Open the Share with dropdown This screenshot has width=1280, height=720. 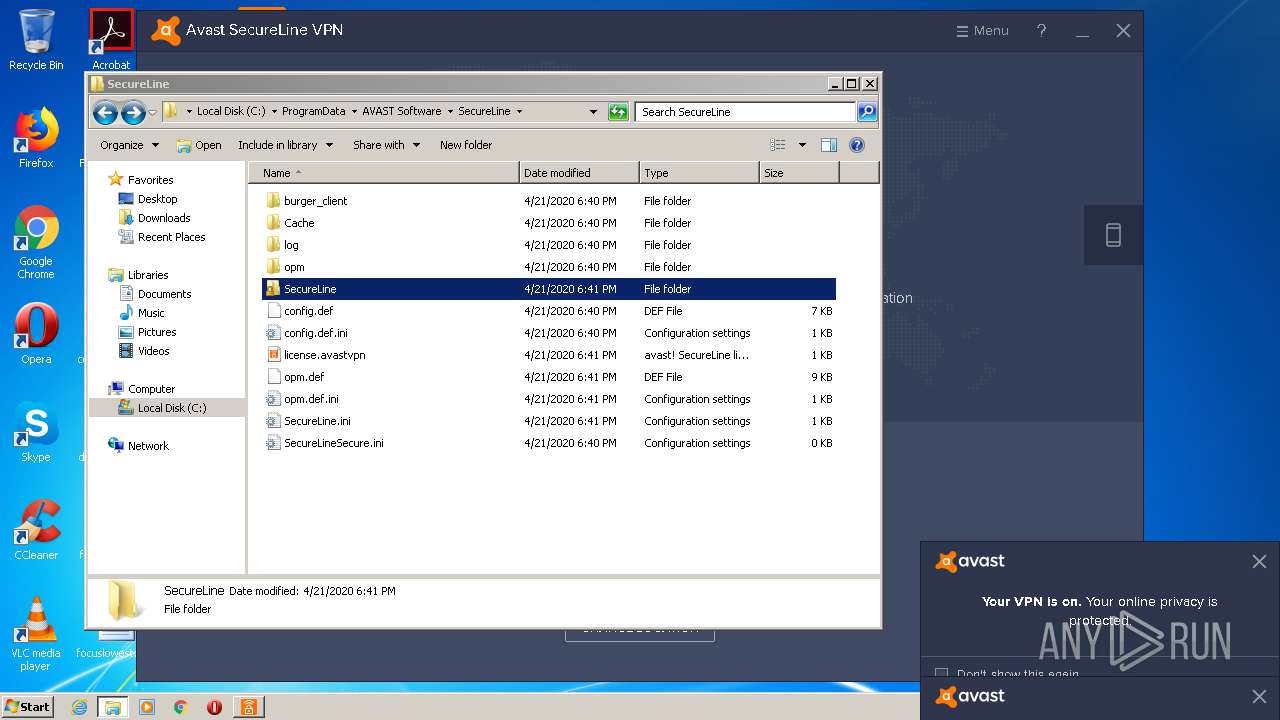tap(386, 145)
